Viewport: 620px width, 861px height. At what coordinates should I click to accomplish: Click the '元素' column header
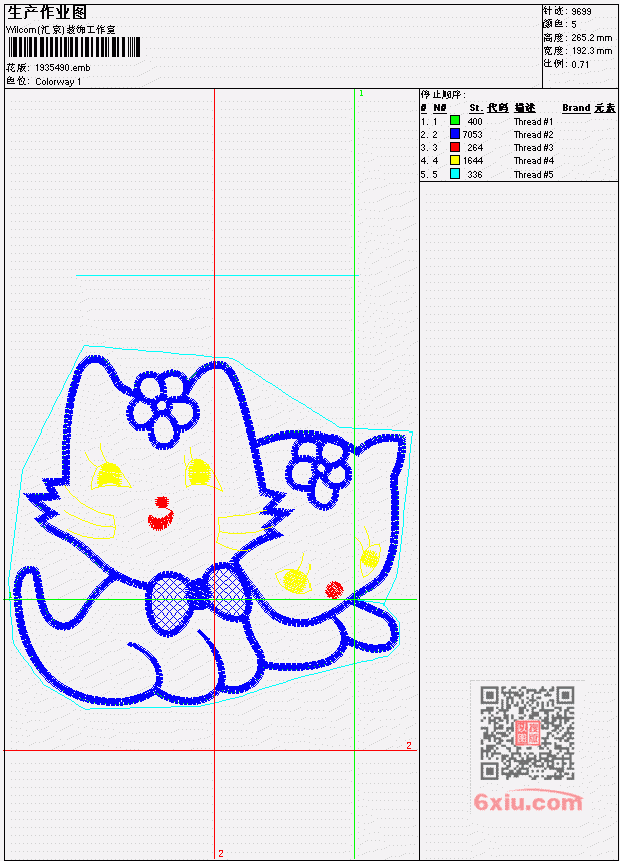[x=605, y=108]
